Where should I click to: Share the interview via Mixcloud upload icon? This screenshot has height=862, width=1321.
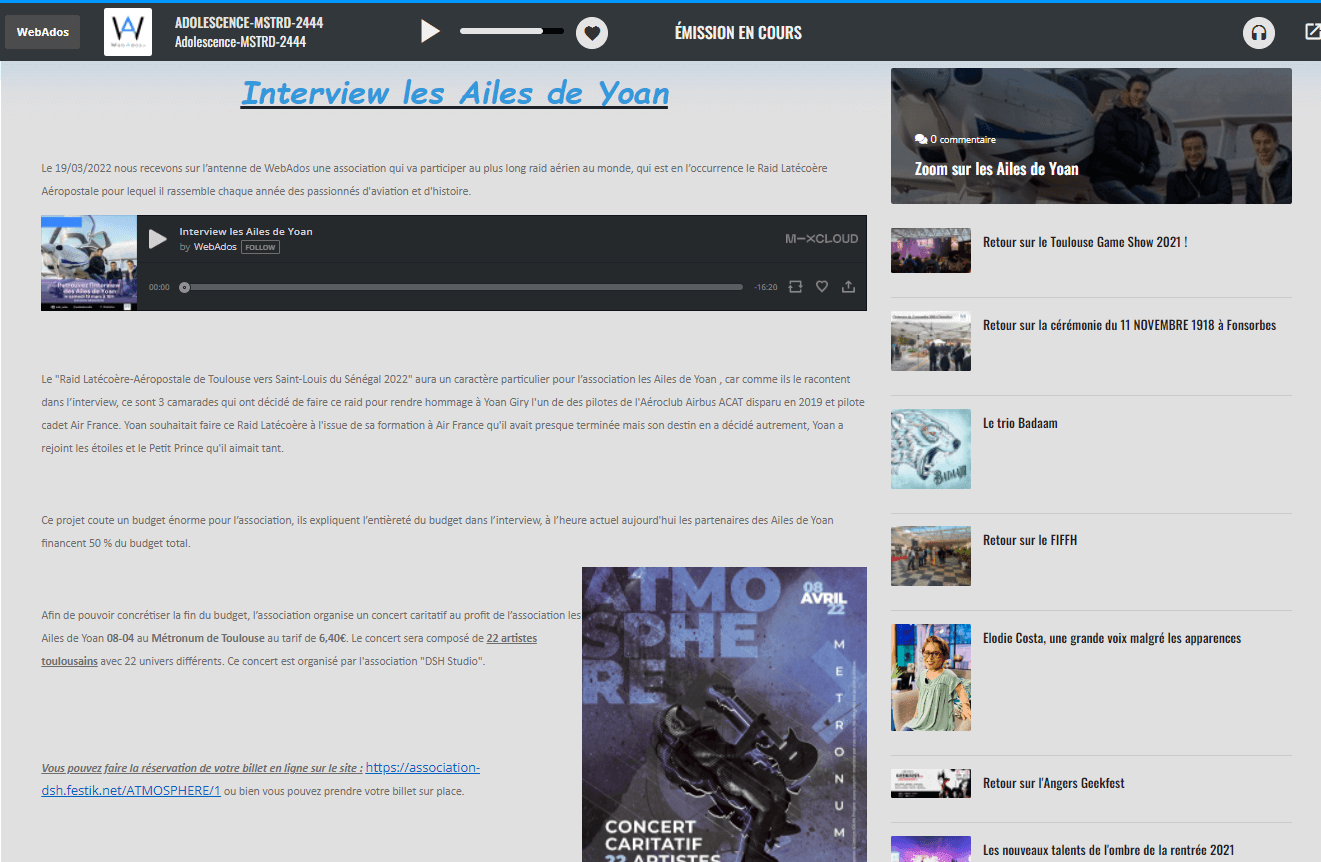point(849,287)
